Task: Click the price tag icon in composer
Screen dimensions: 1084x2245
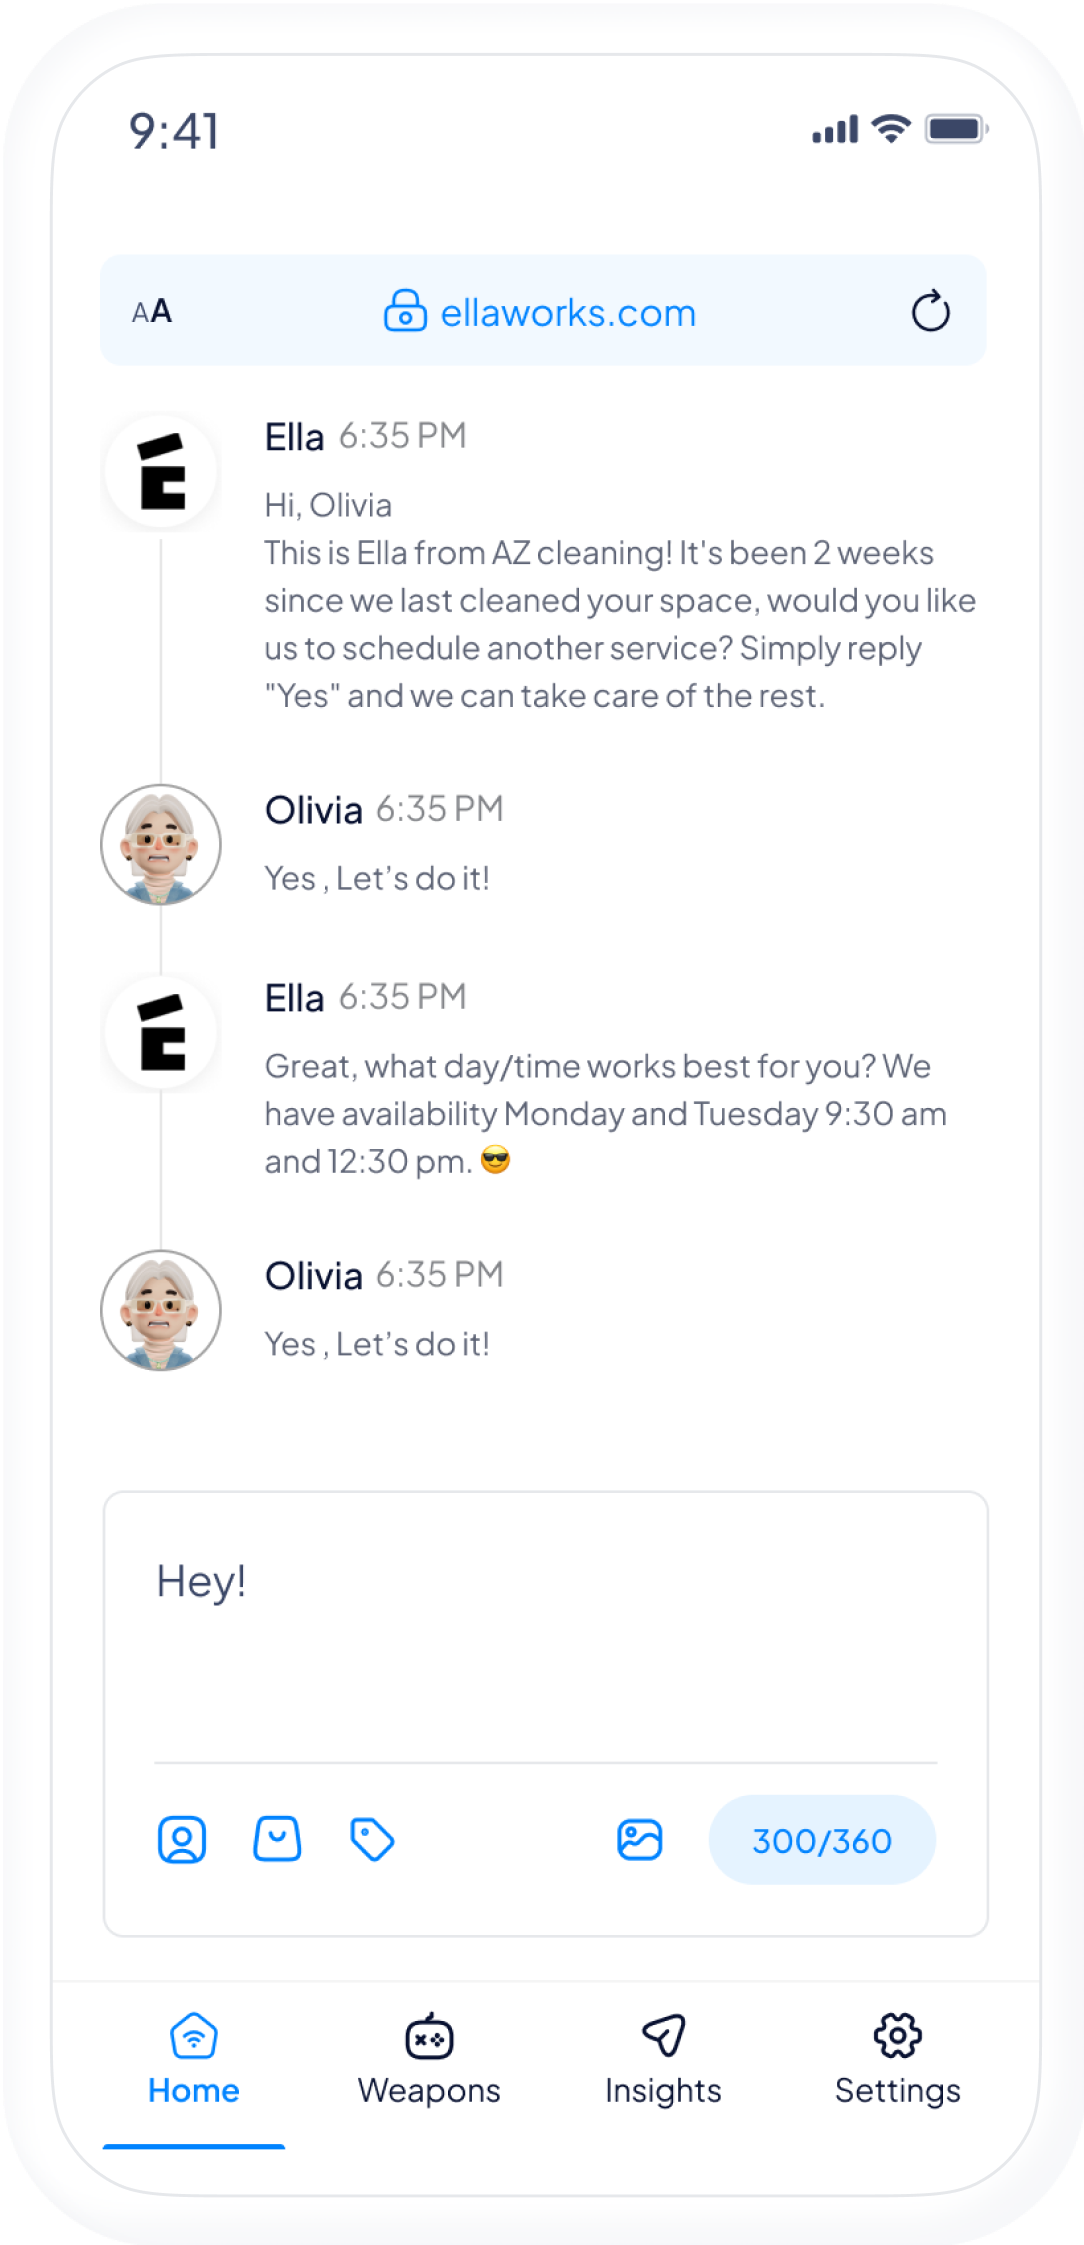Action: click(372, 1839)
